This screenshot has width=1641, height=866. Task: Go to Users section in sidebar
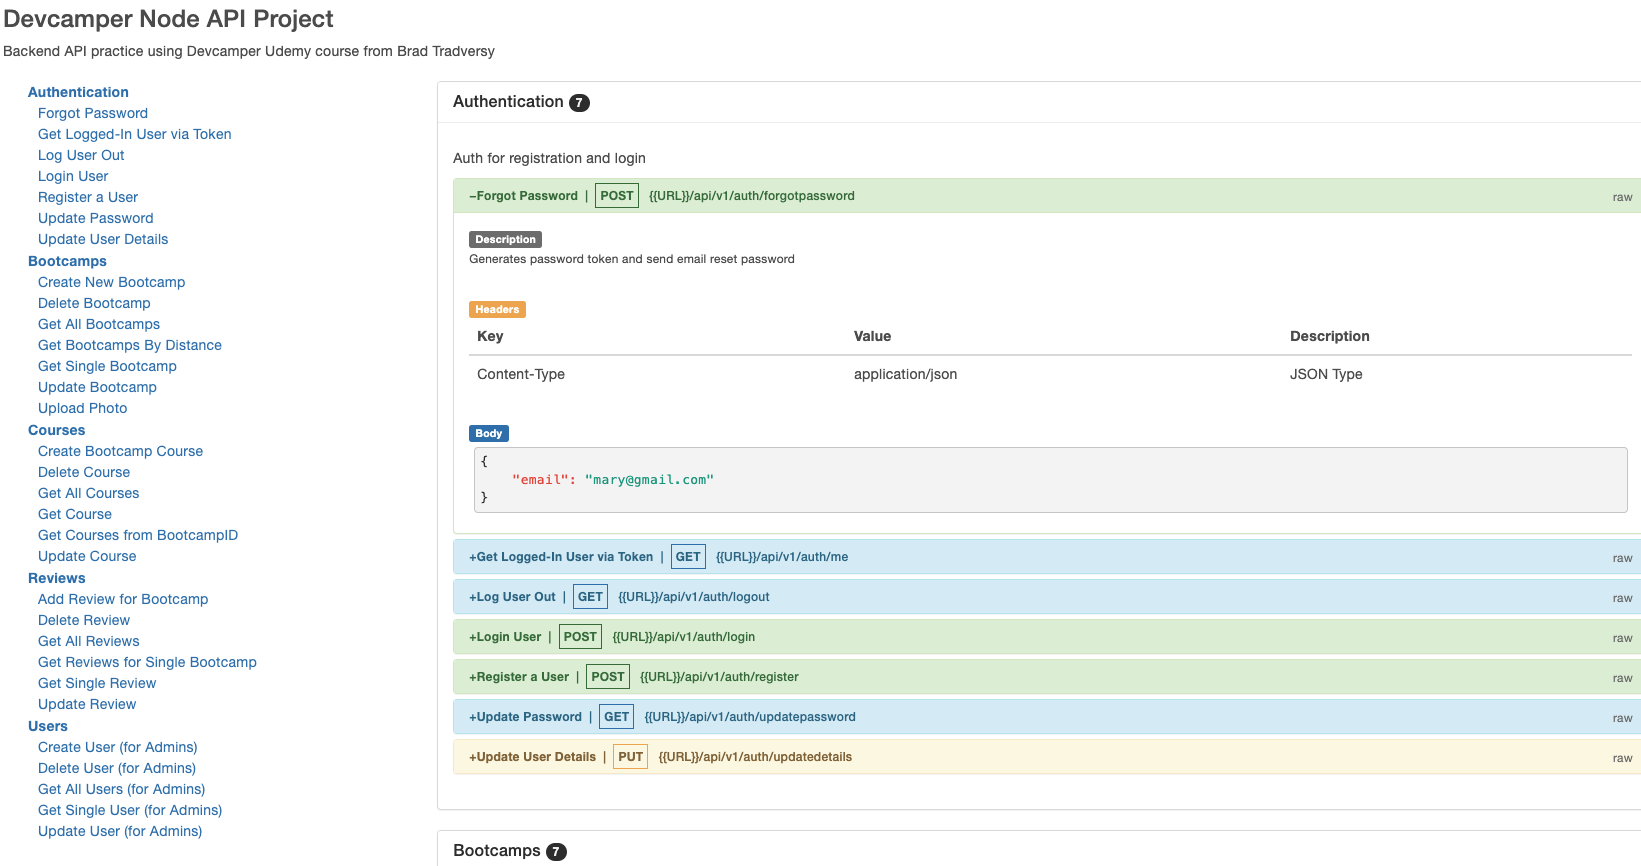(48, 726)
